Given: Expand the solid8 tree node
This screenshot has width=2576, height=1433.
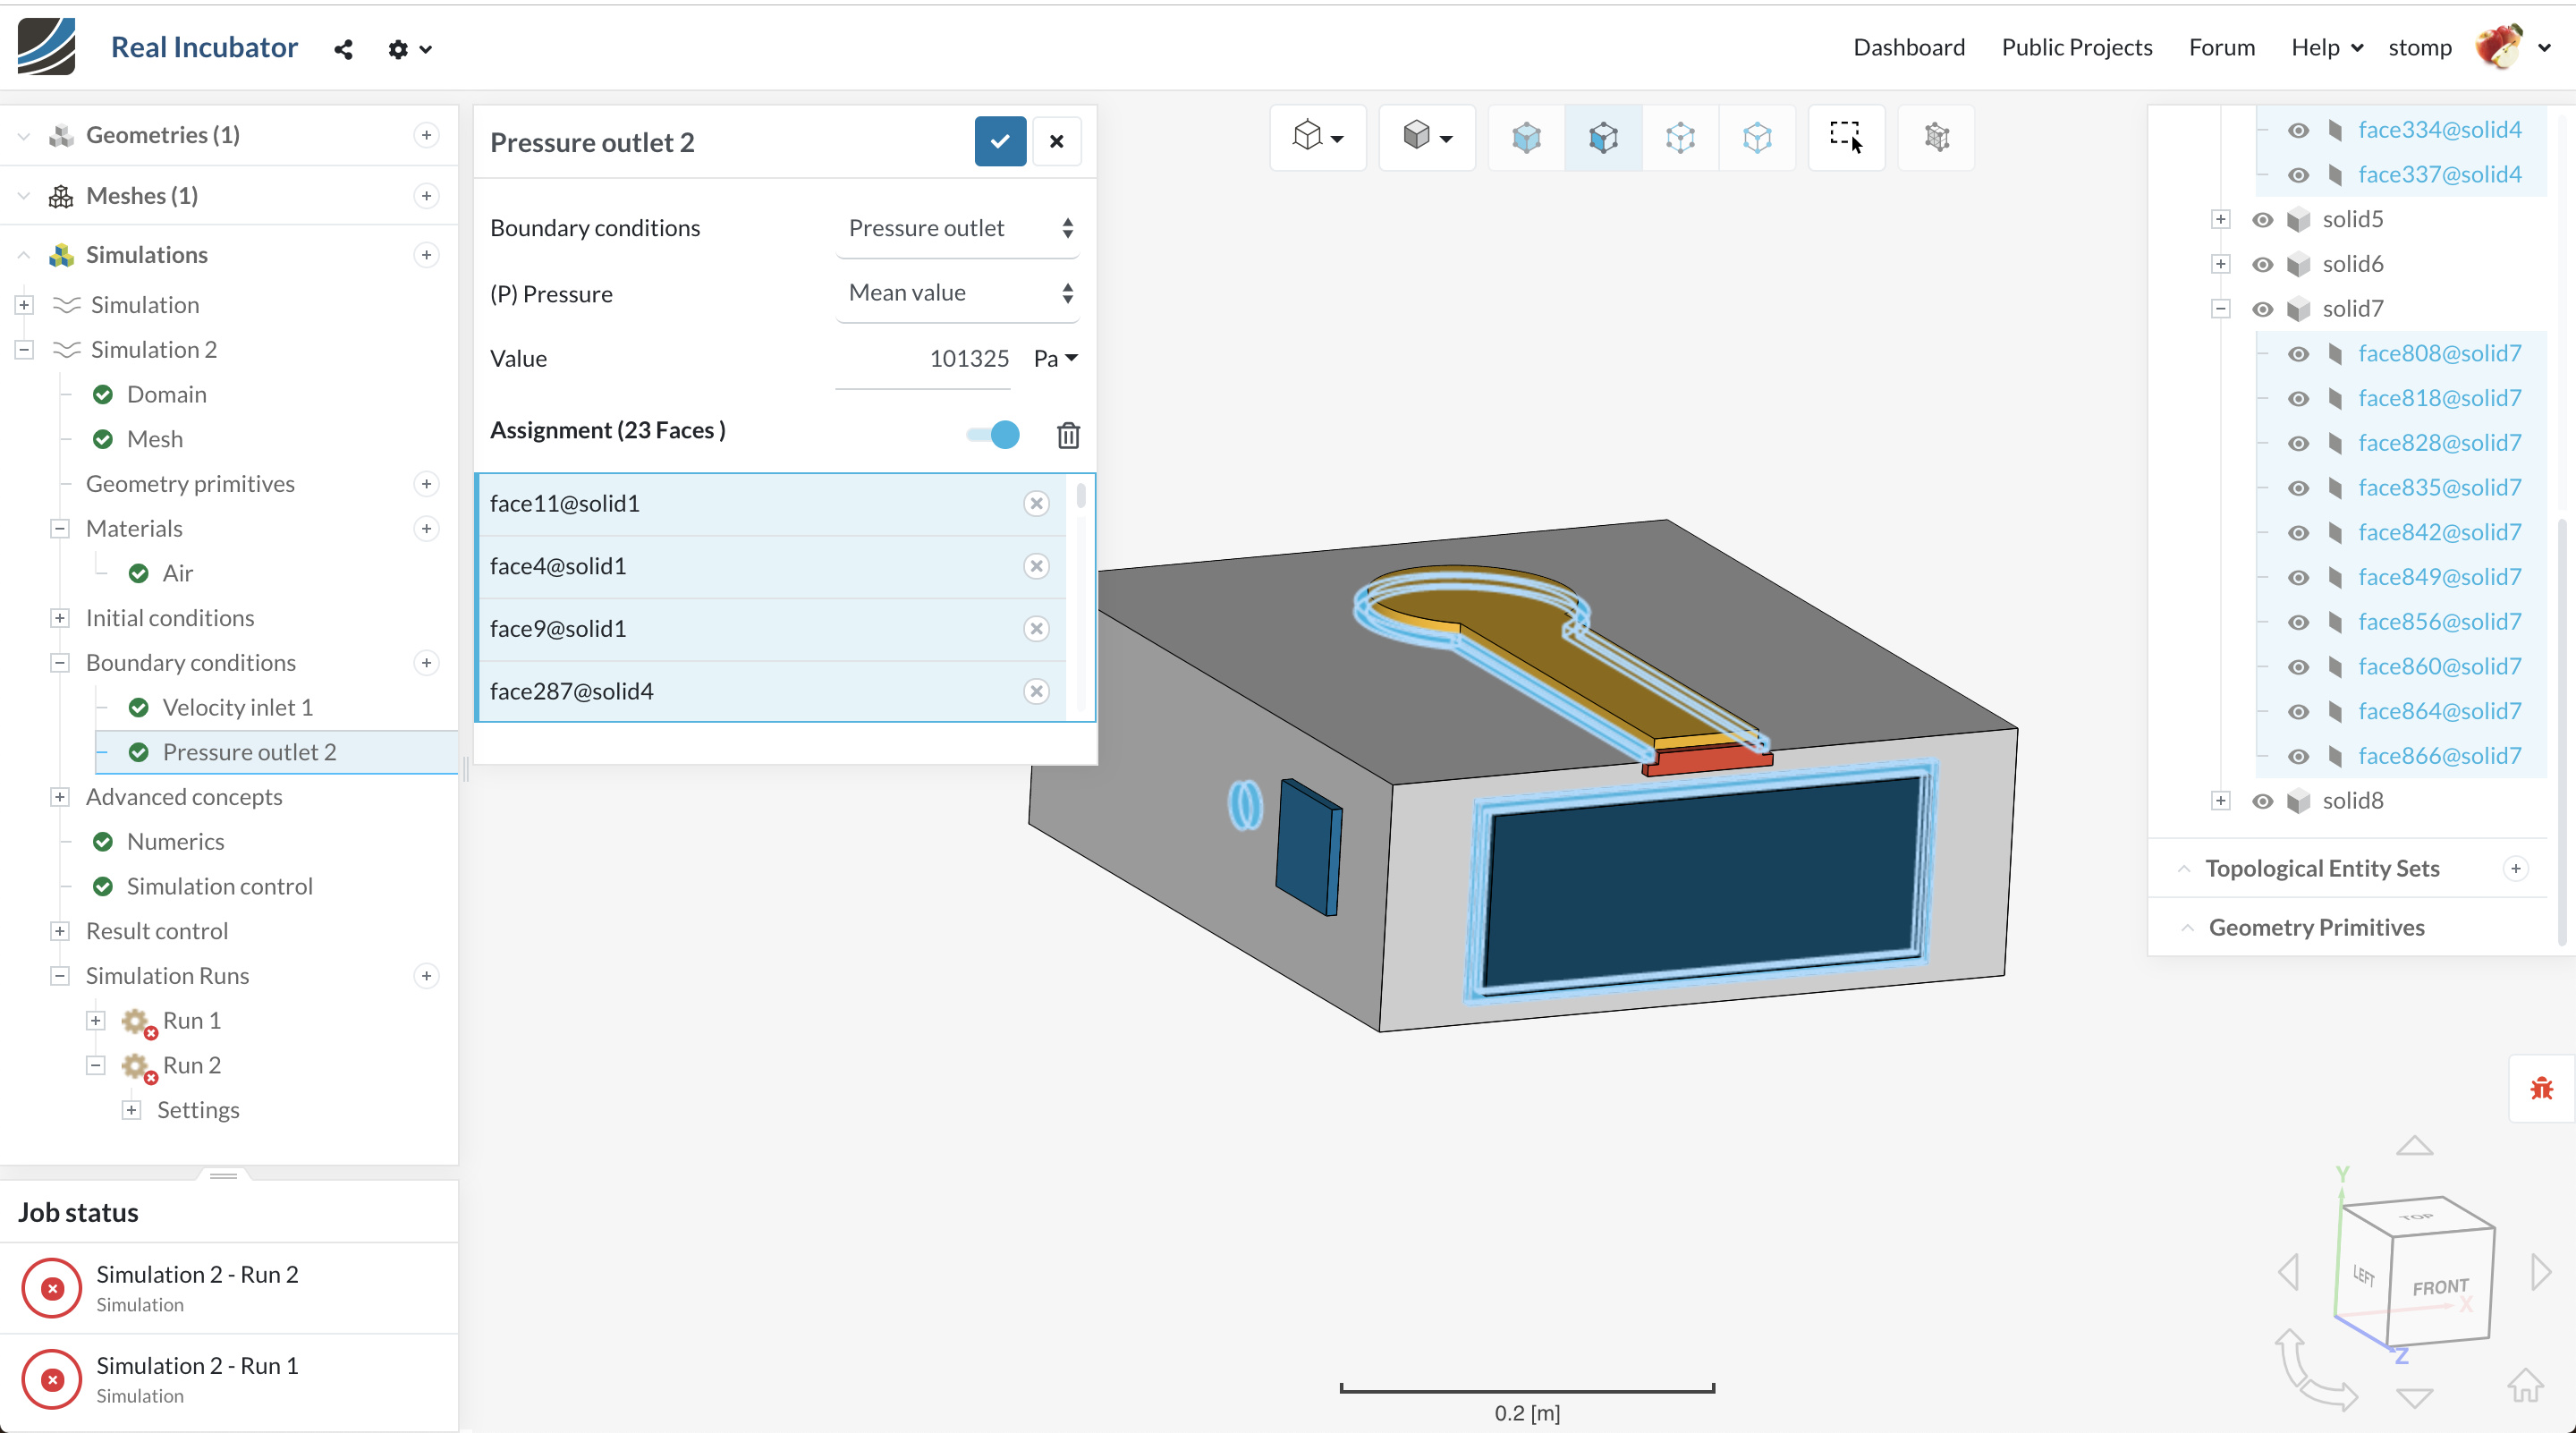Looking at the screenshot, I should tap(2220, 801).
